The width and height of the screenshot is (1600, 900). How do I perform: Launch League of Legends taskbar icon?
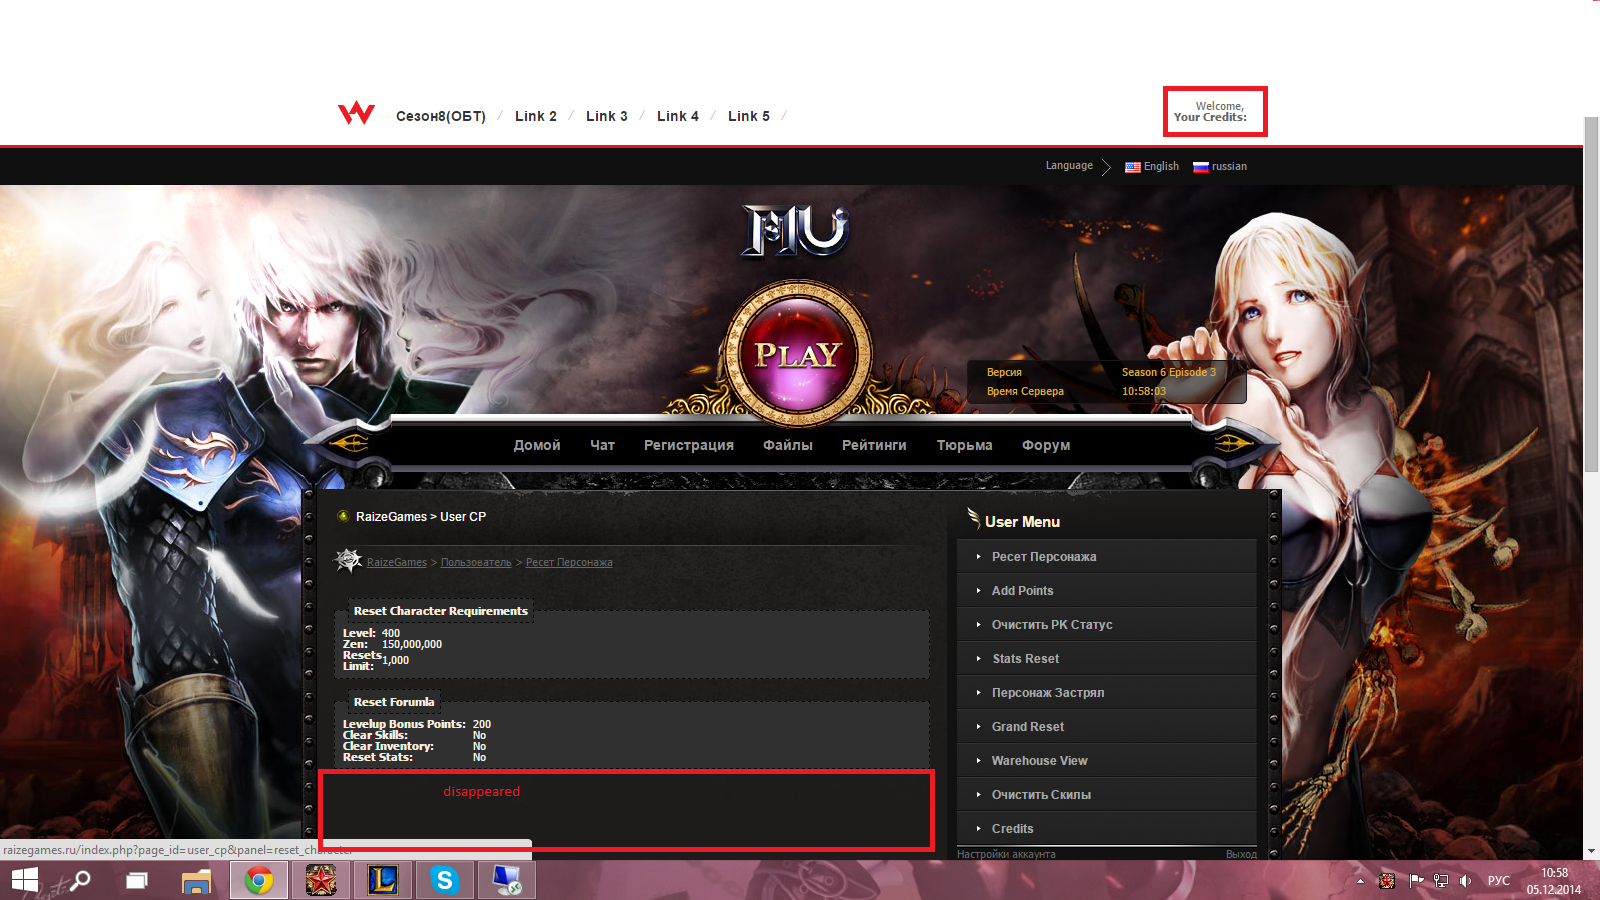382,881
